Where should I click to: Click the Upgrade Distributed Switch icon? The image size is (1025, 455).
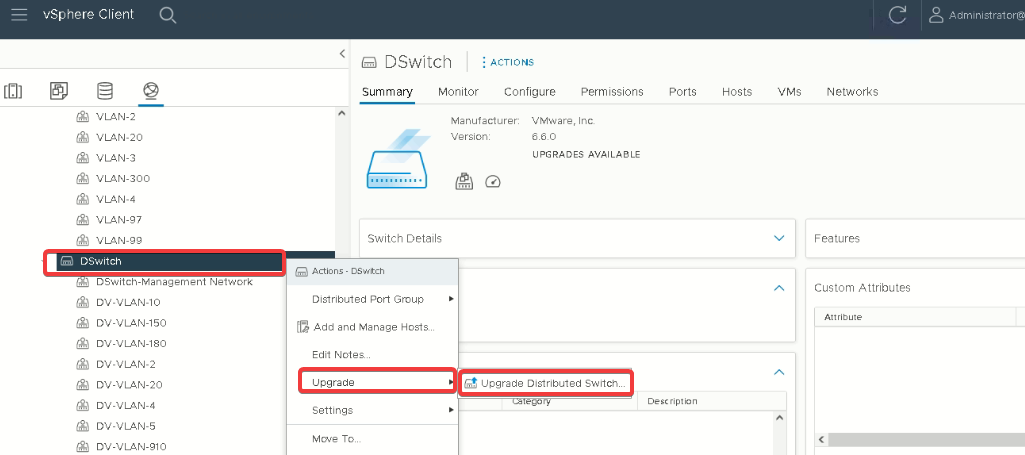(471, 384)
